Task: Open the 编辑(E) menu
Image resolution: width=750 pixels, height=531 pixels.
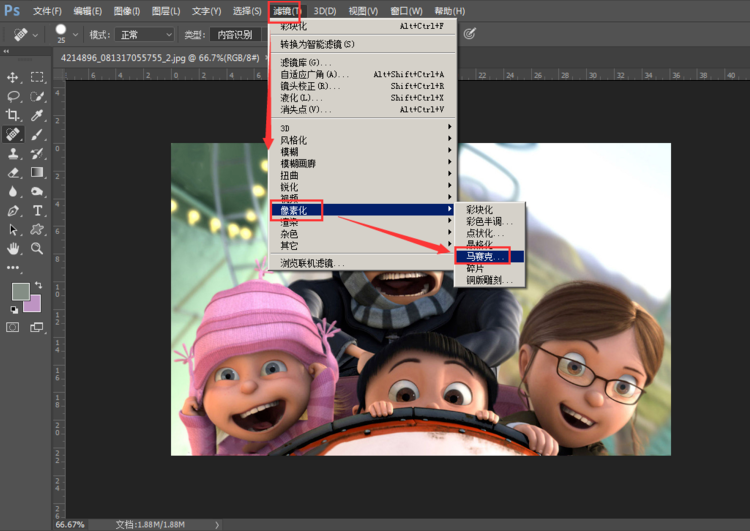Action: click(x=88, y=11)
